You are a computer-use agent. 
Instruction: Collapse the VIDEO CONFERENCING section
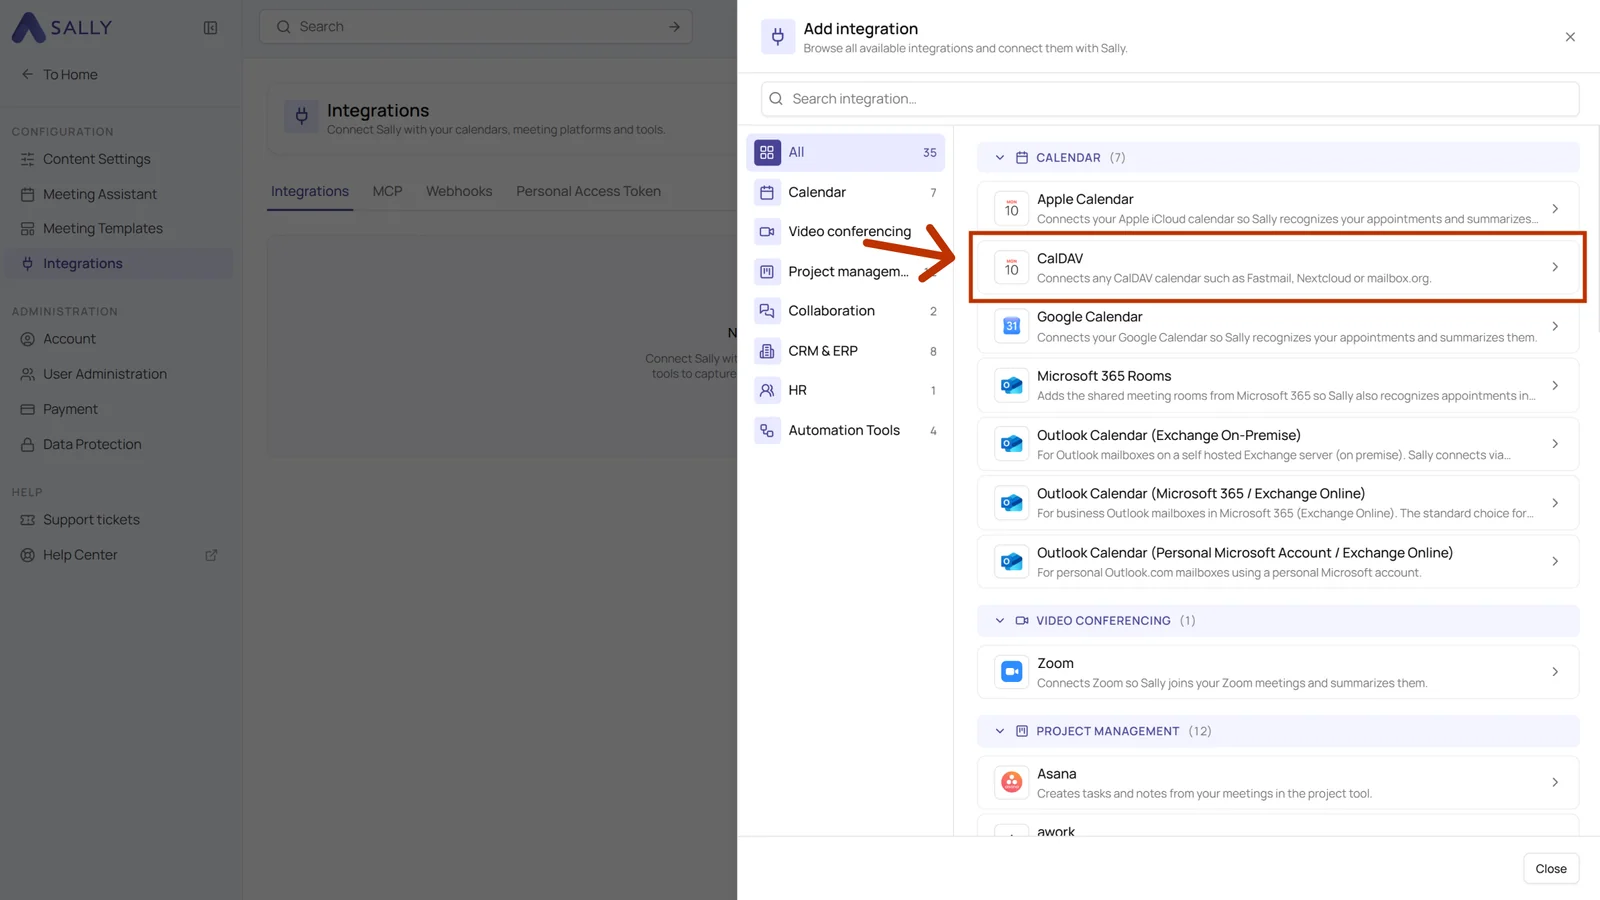click(x=999, y=621)
